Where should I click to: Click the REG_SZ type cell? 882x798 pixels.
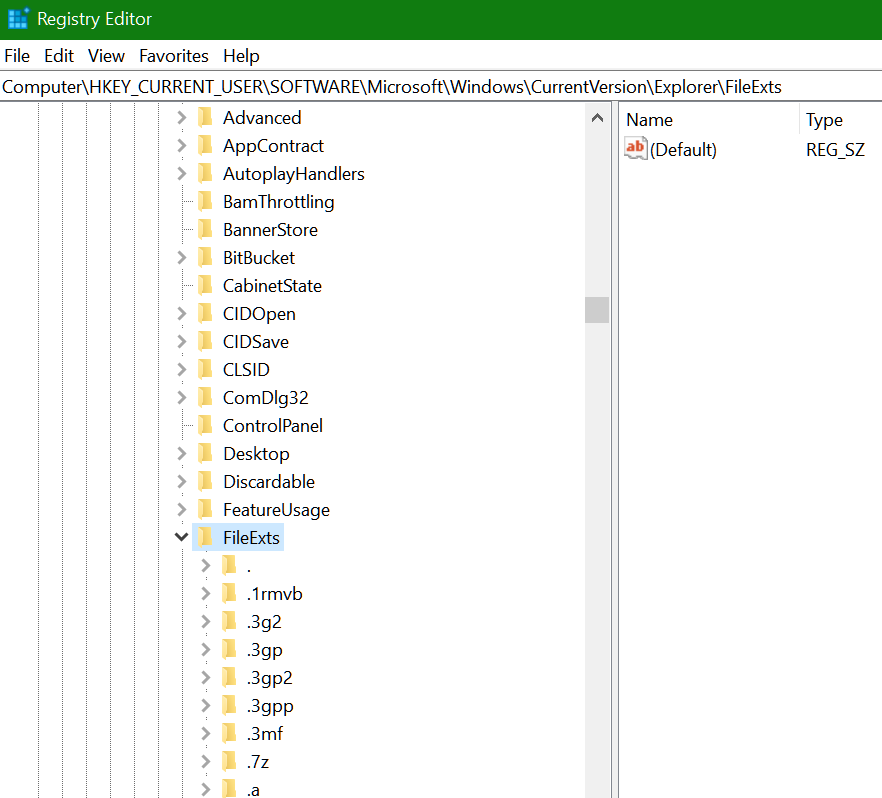click(x=835, y=150)
